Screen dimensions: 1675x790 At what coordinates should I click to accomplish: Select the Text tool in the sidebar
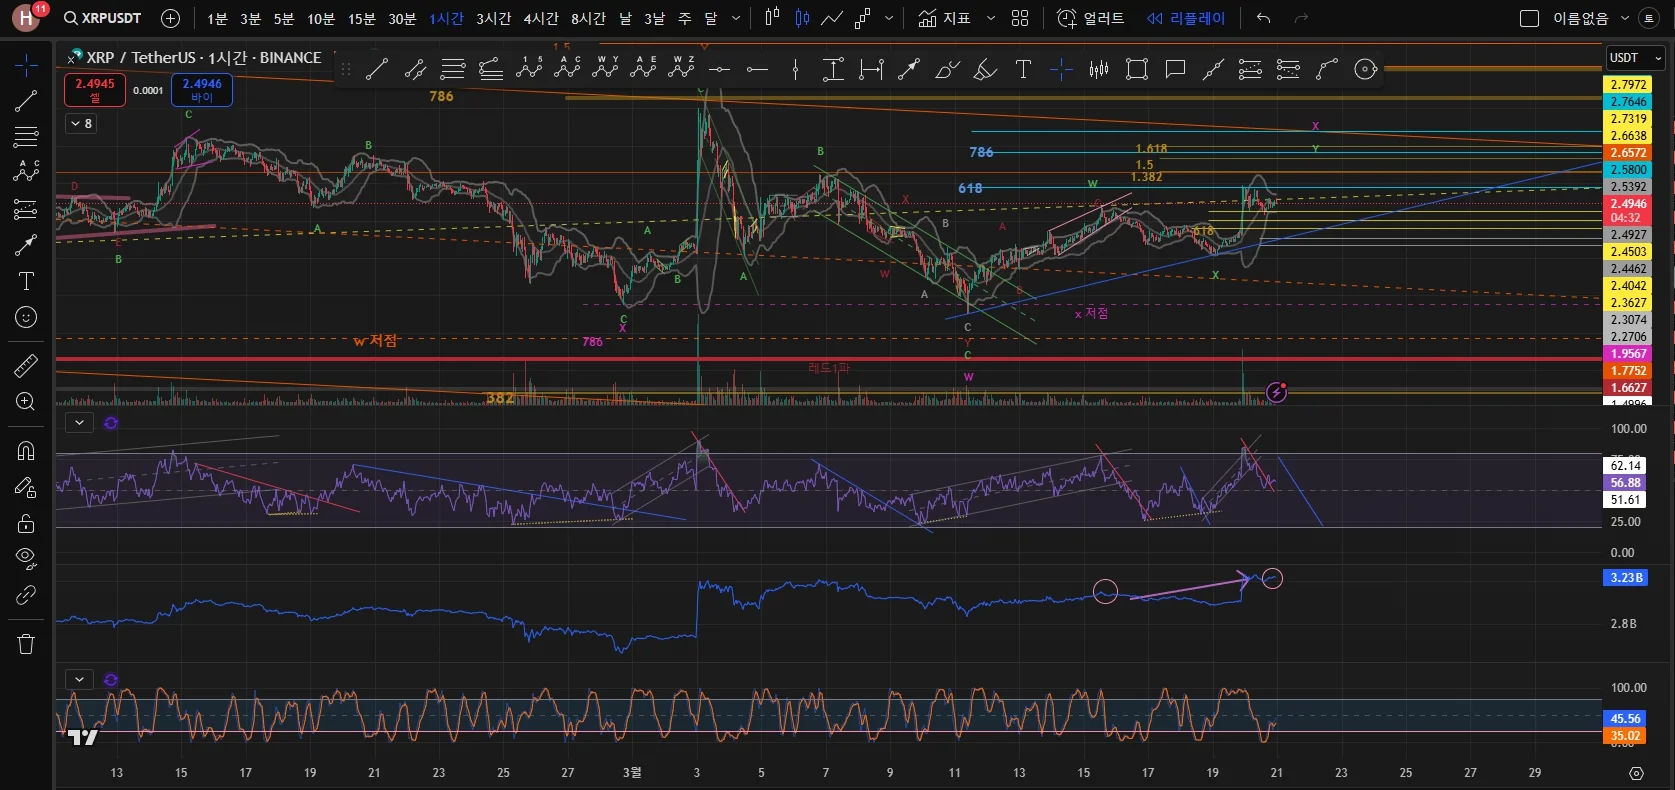pyautogui.click(x=26, y=281)
